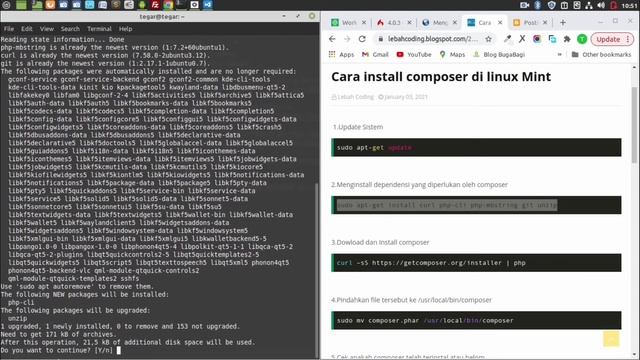Open the Other bookmarks folder

point(601,54)
